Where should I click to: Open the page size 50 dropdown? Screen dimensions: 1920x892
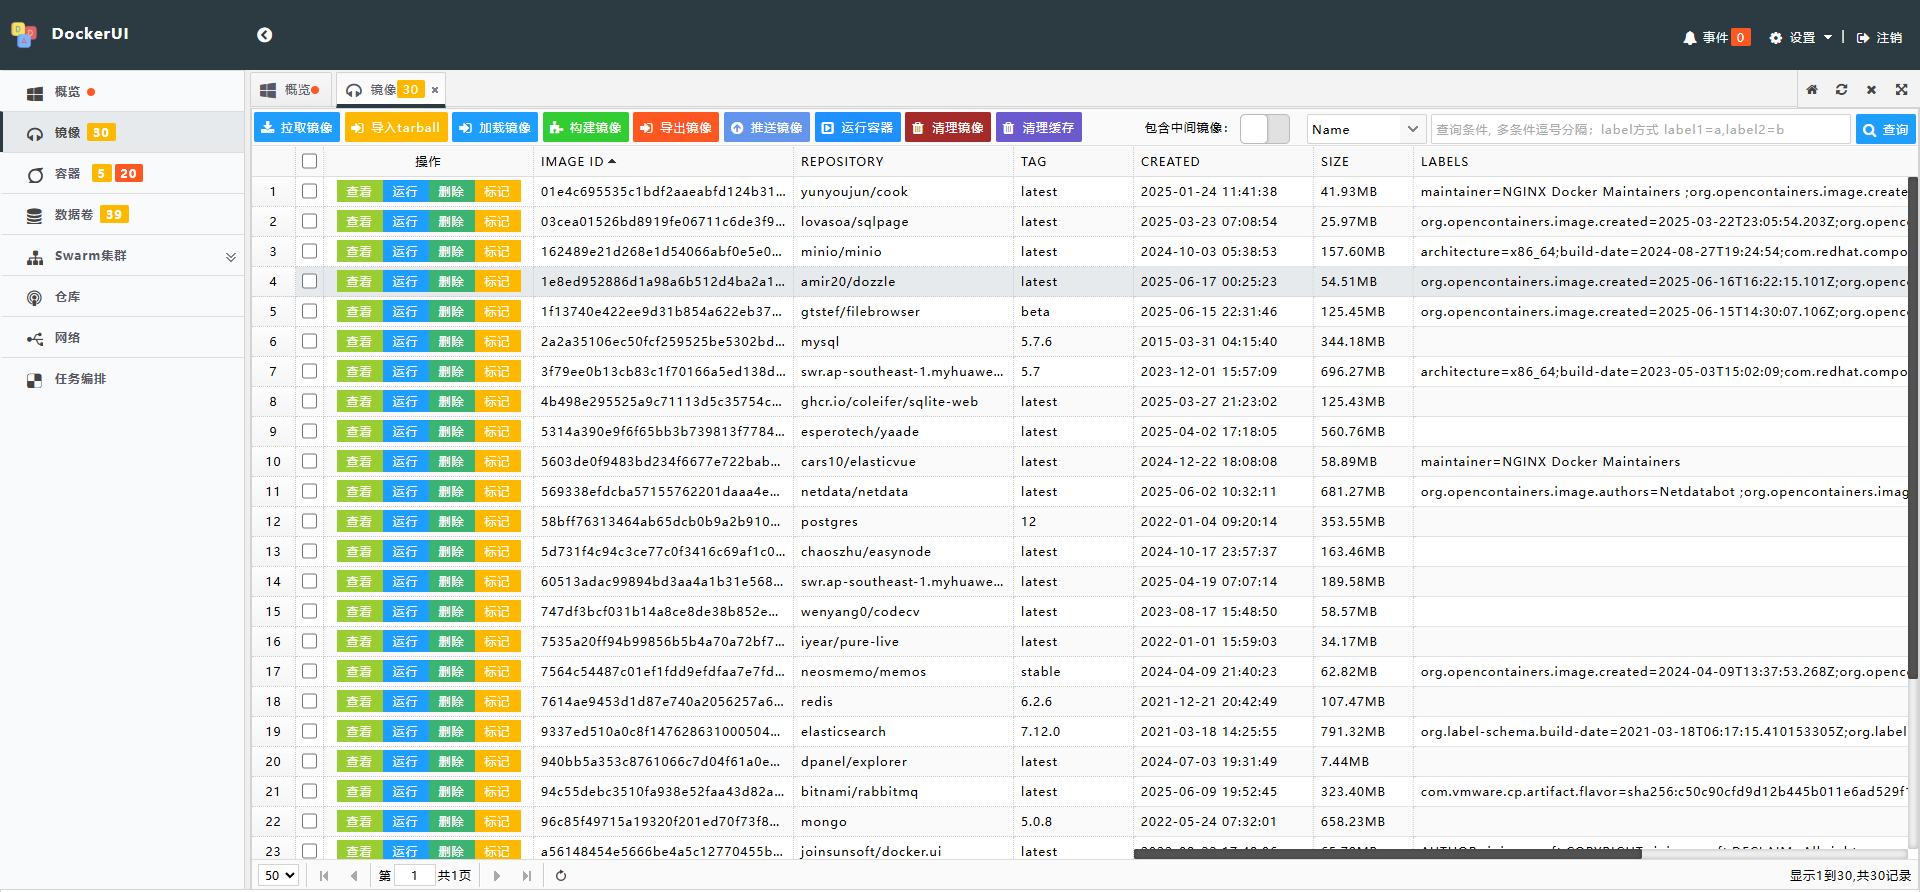pyautogui.click(x=279, y=876)
